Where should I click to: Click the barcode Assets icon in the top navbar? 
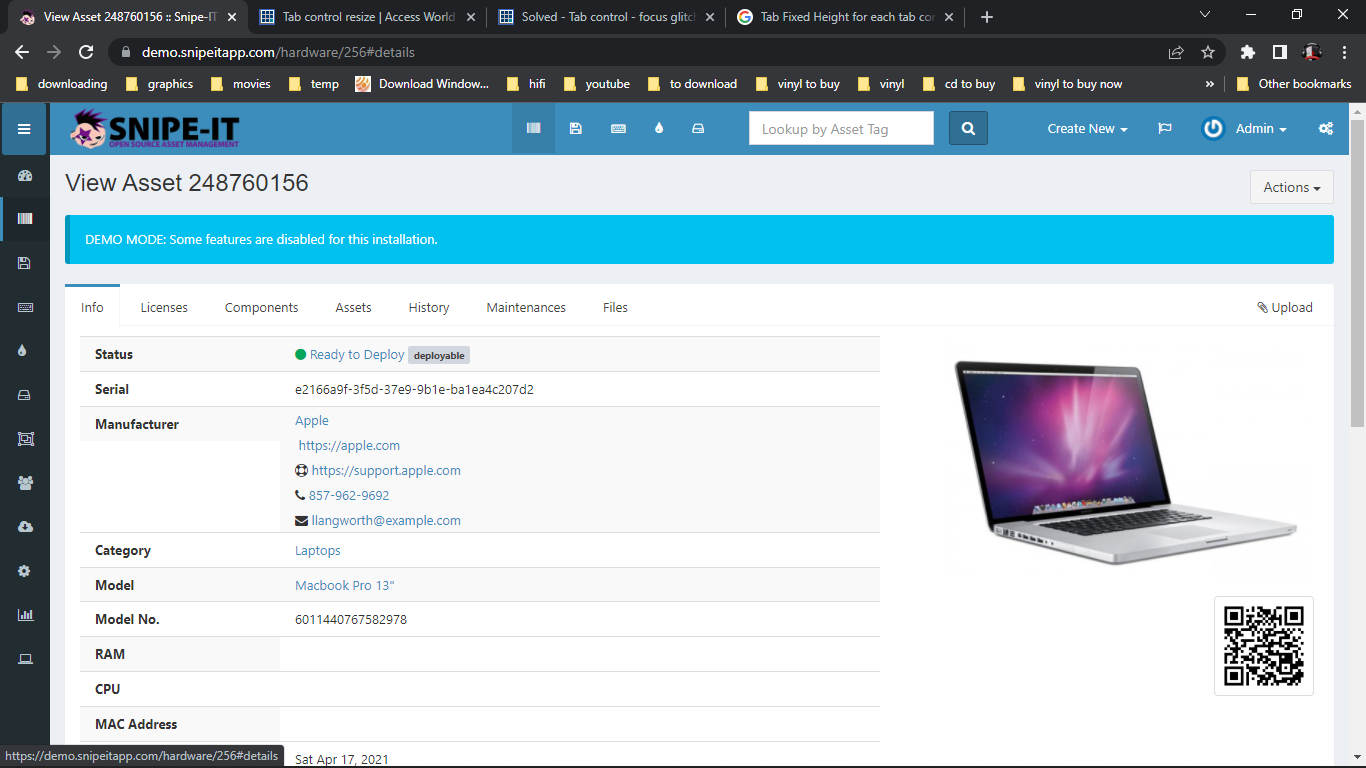click(534, 128)
